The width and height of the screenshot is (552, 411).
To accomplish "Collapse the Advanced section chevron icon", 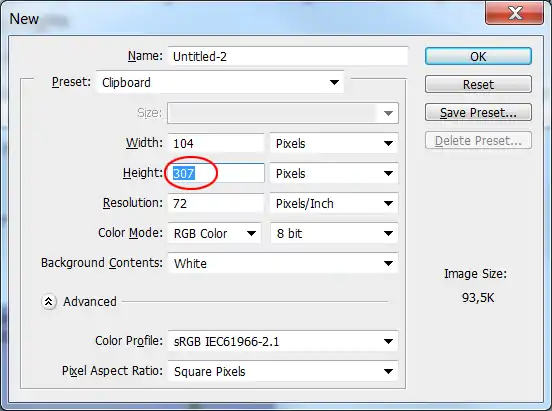I will tap(49, 301).
